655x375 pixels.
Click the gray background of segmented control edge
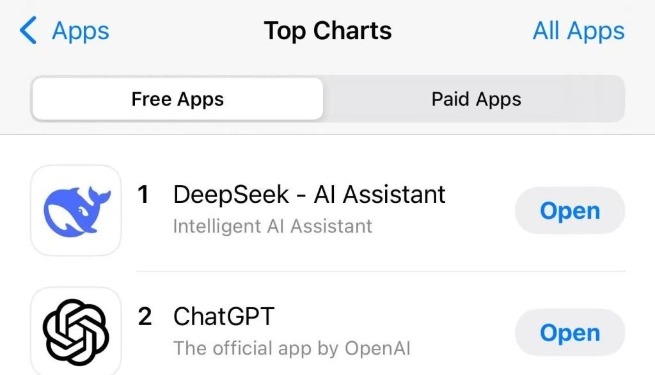tap(612, 99)
